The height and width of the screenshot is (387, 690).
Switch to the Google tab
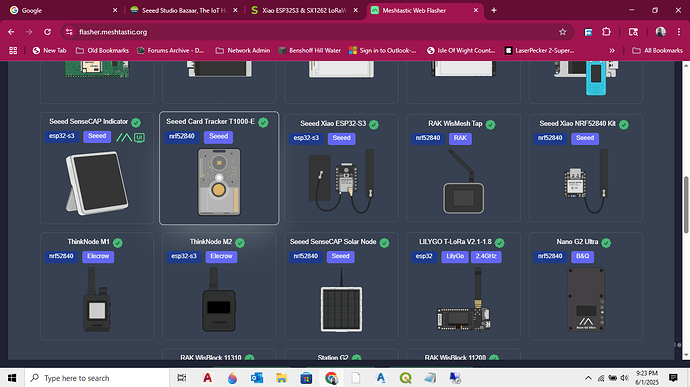coord(64,10)
